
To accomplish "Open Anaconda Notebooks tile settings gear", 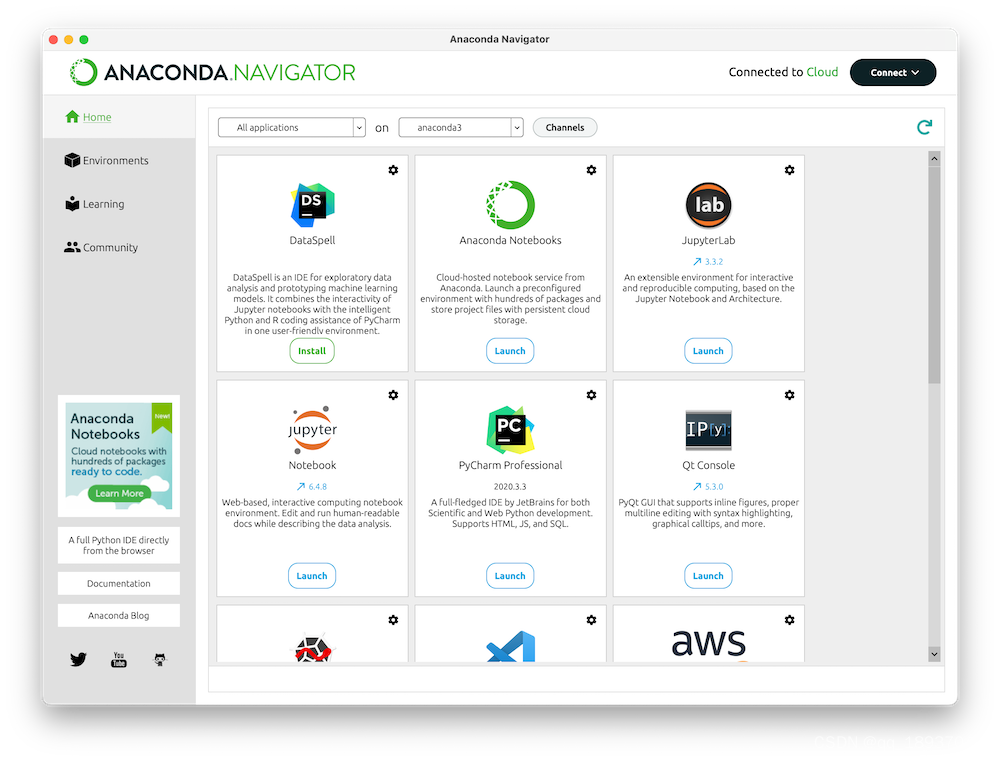I will (x=591, y=170).
